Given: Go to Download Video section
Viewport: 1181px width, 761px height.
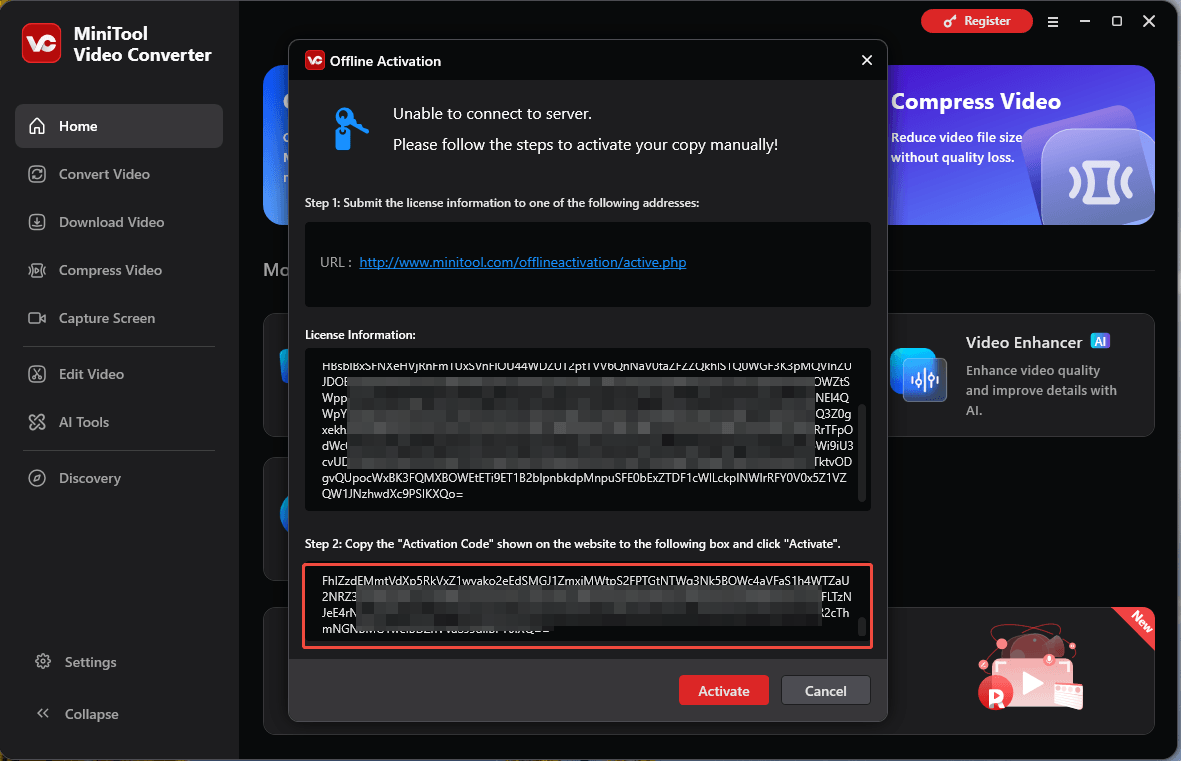Looking at the screenshot, I should click(119, 222).
